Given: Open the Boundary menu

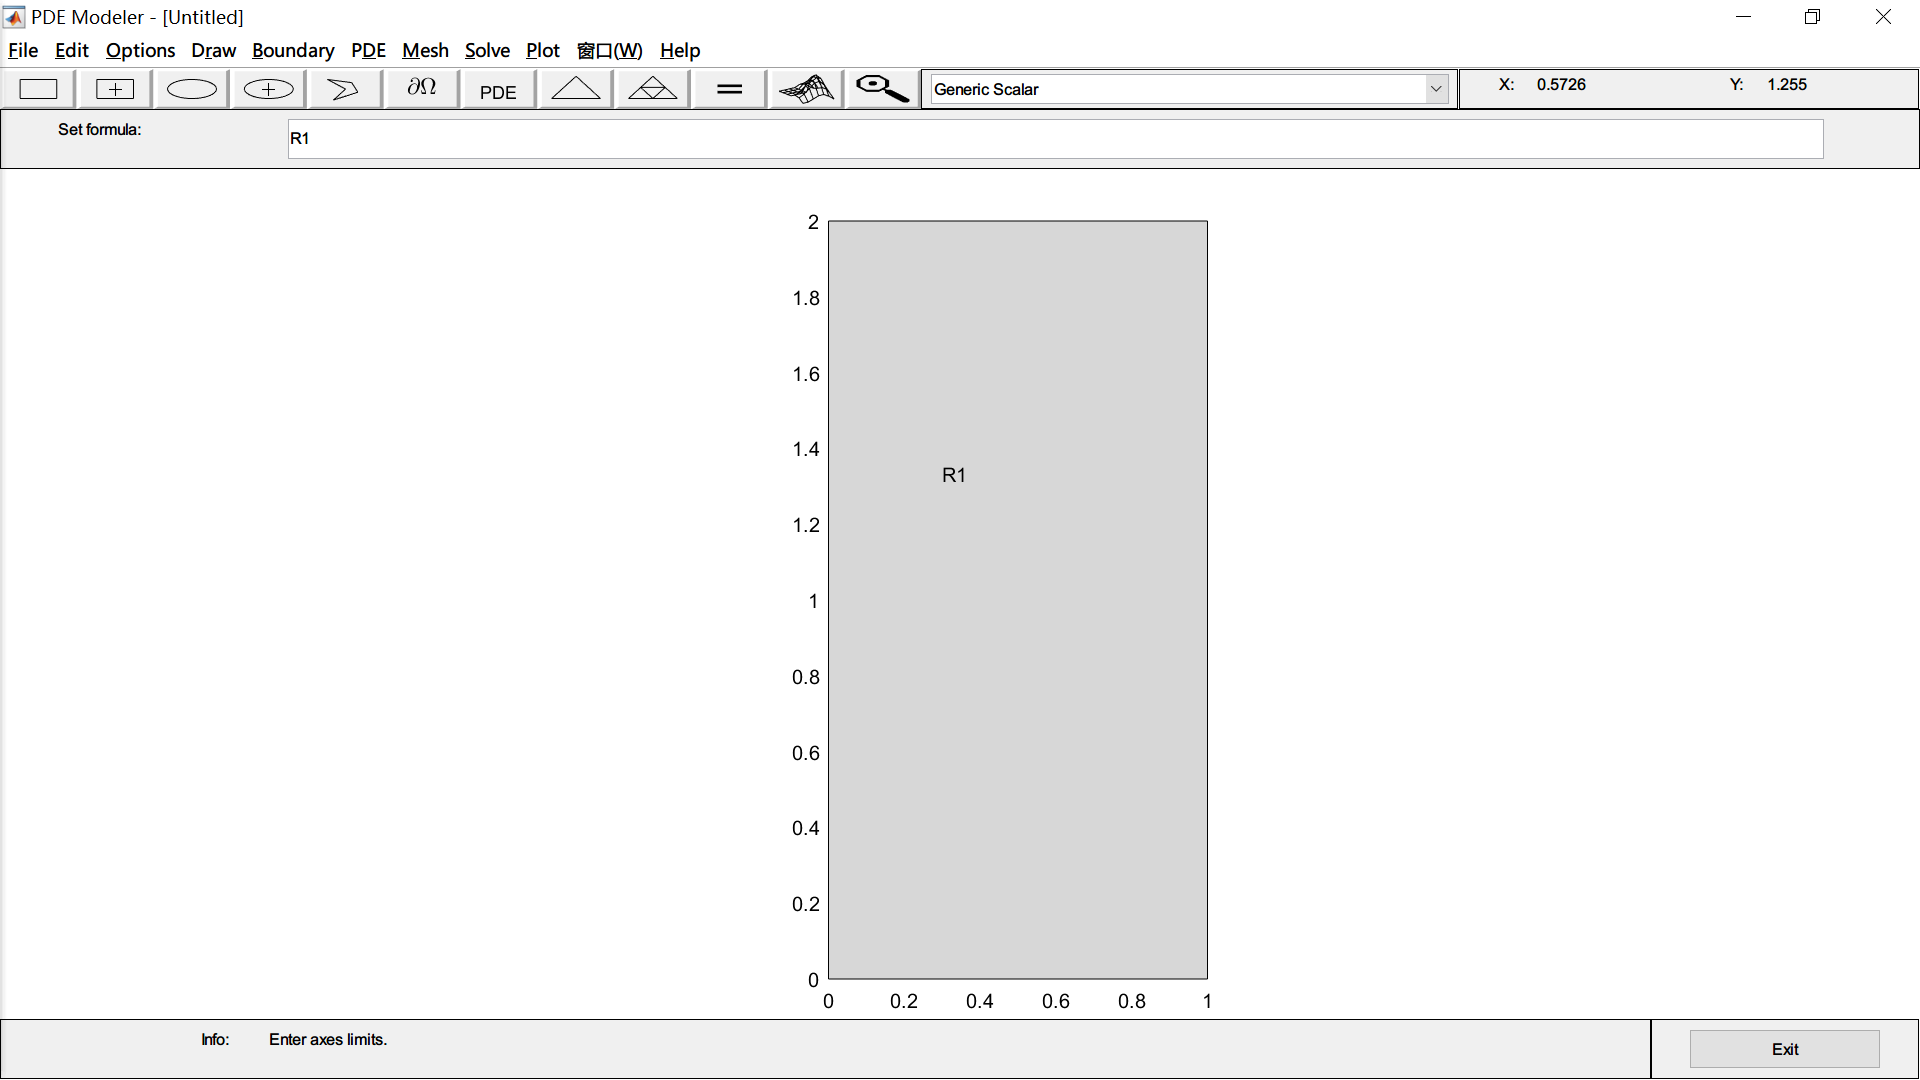Looking at the screenshot, I should [293, 50].
